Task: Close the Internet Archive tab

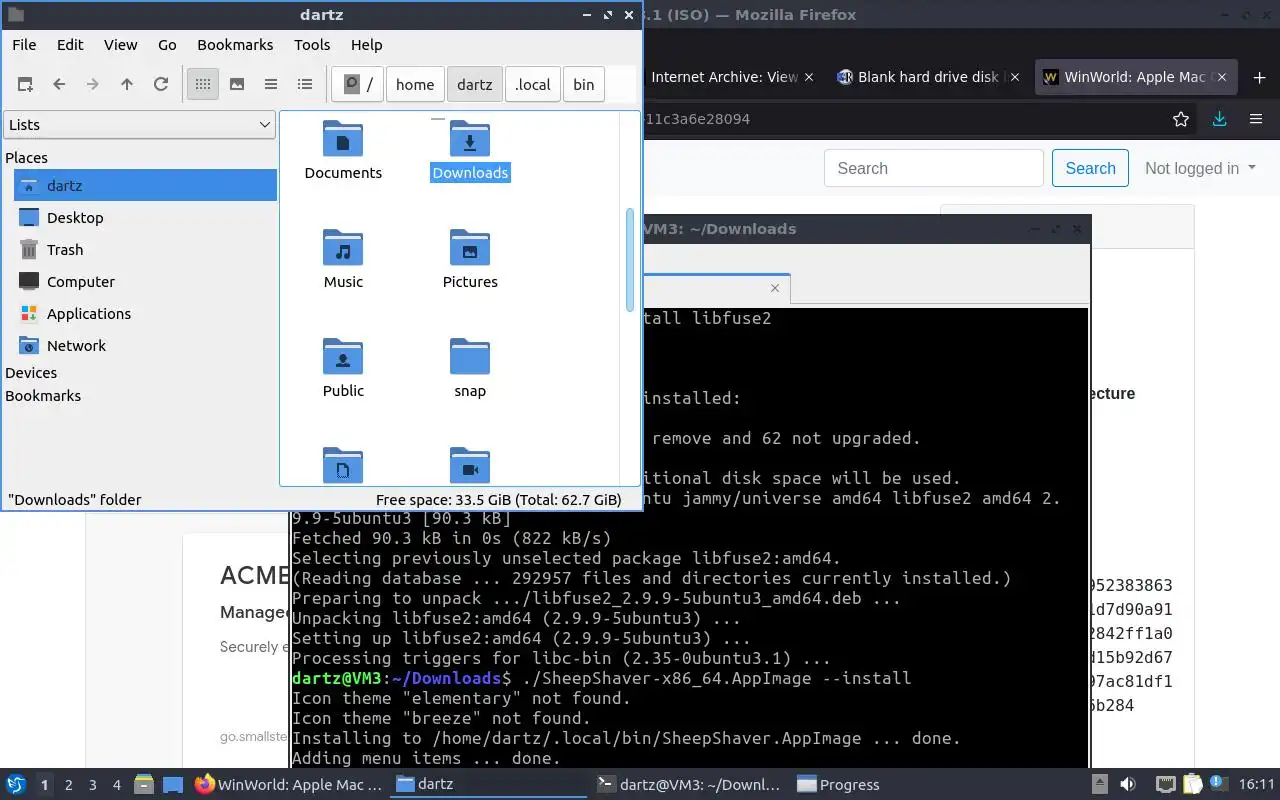Action: (809, 77)
